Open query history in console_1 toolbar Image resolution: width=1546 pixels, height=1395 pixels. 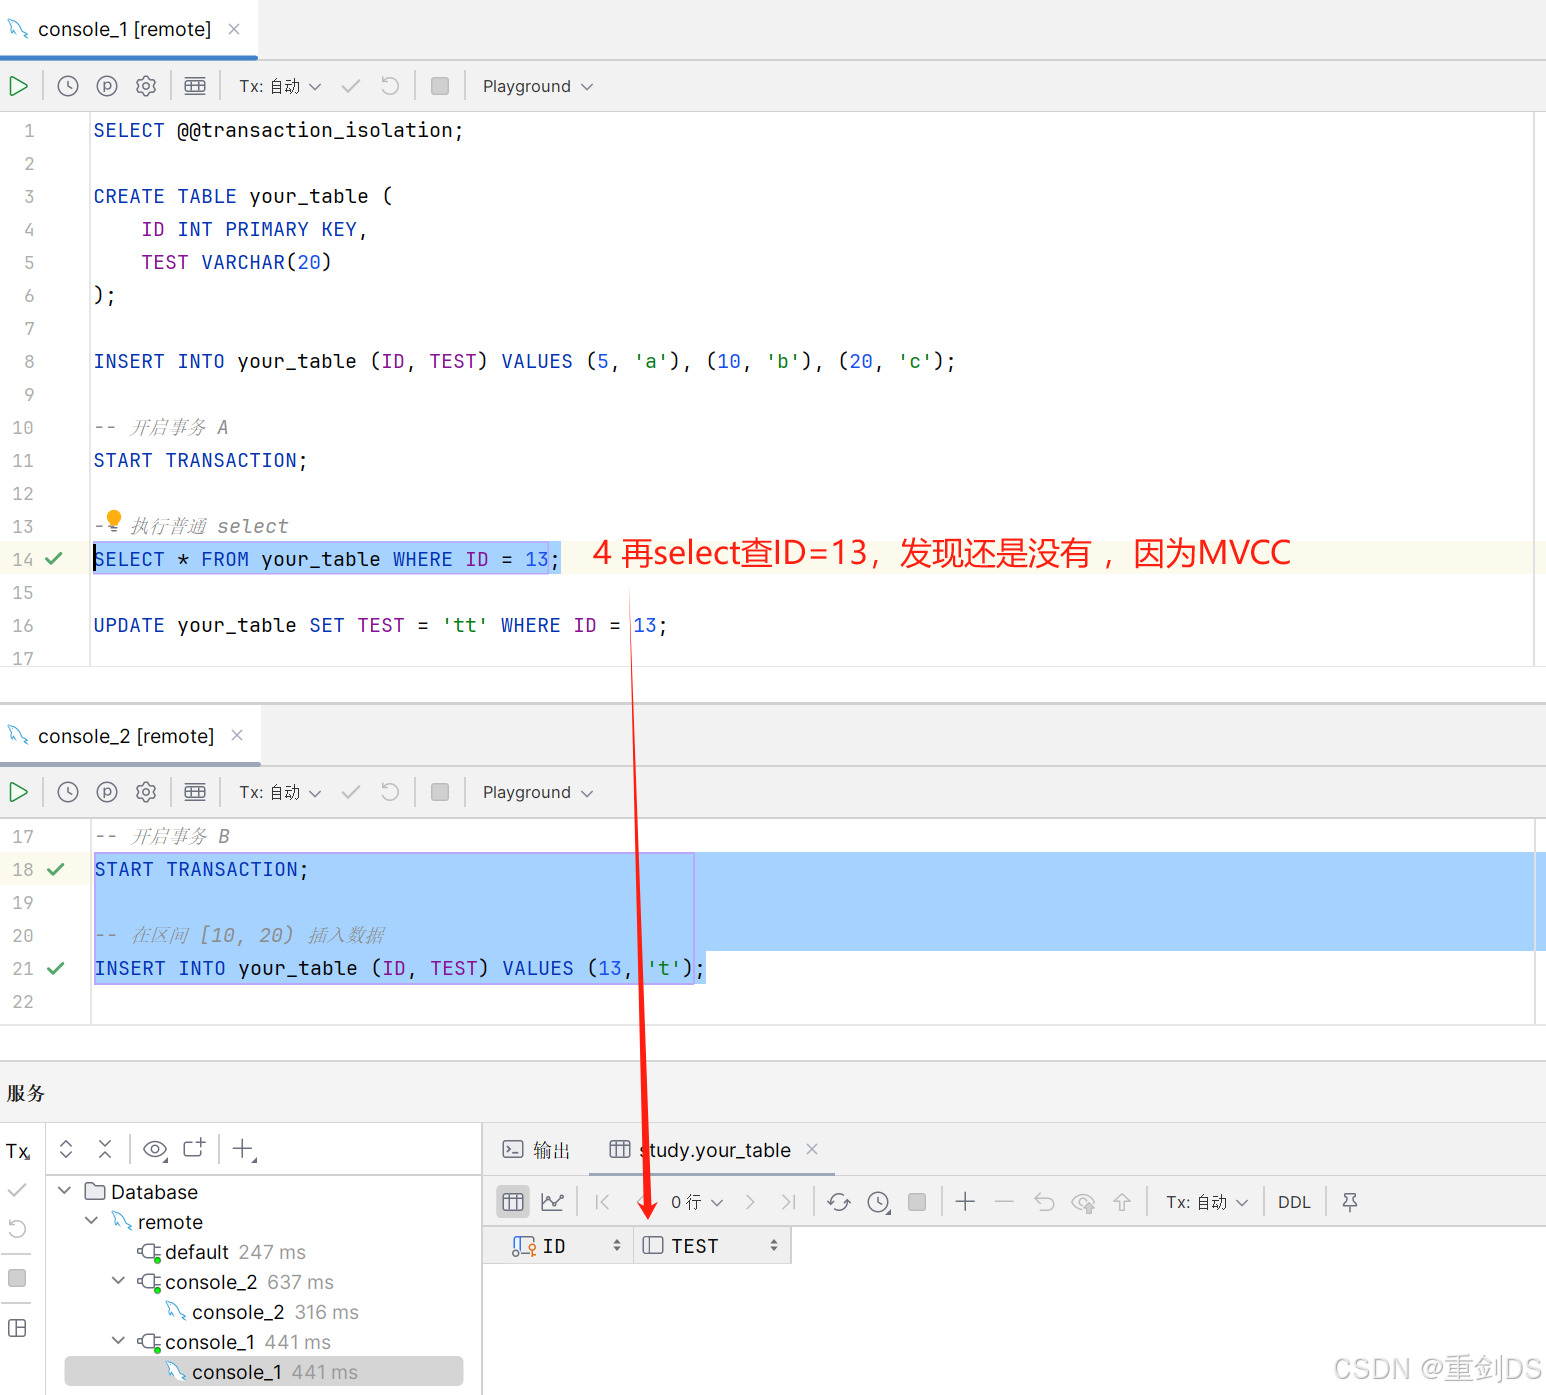(68, 86)
